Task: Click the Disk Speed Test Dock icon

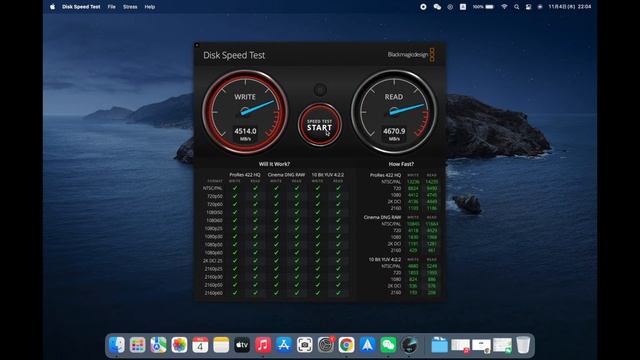Action: (409, 345)
